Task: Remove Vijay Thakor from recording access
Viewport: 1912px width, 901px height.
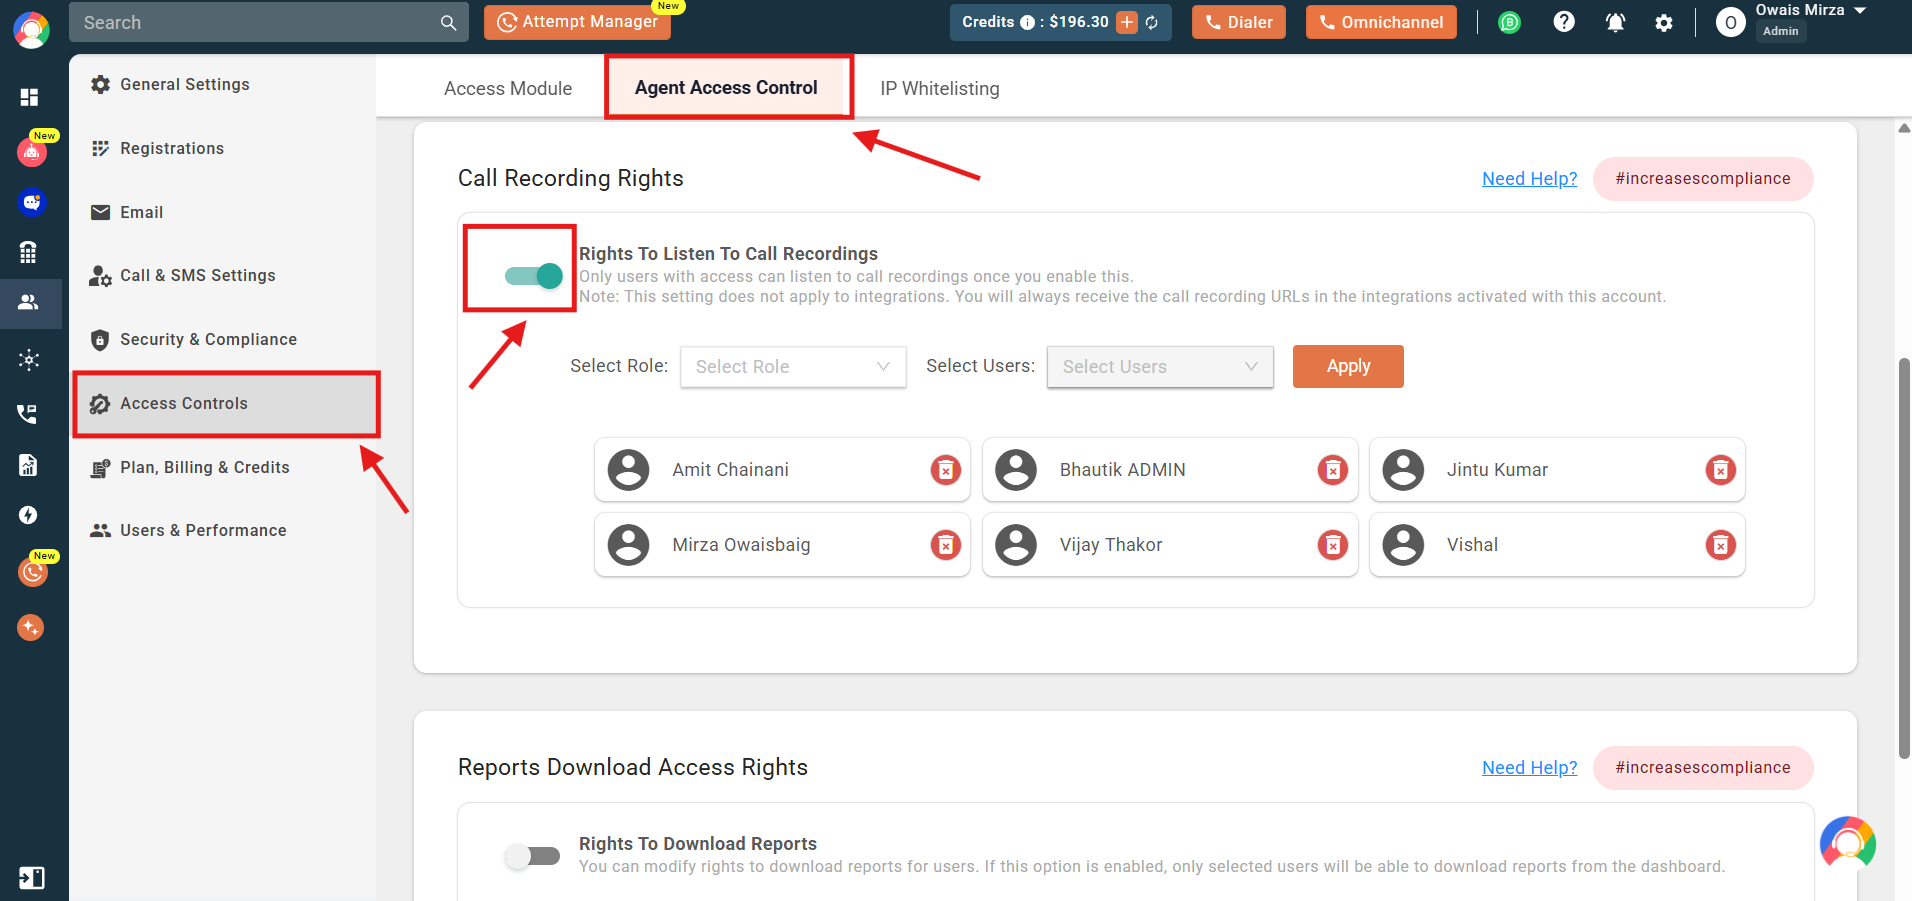Action: coord(1333,545)
